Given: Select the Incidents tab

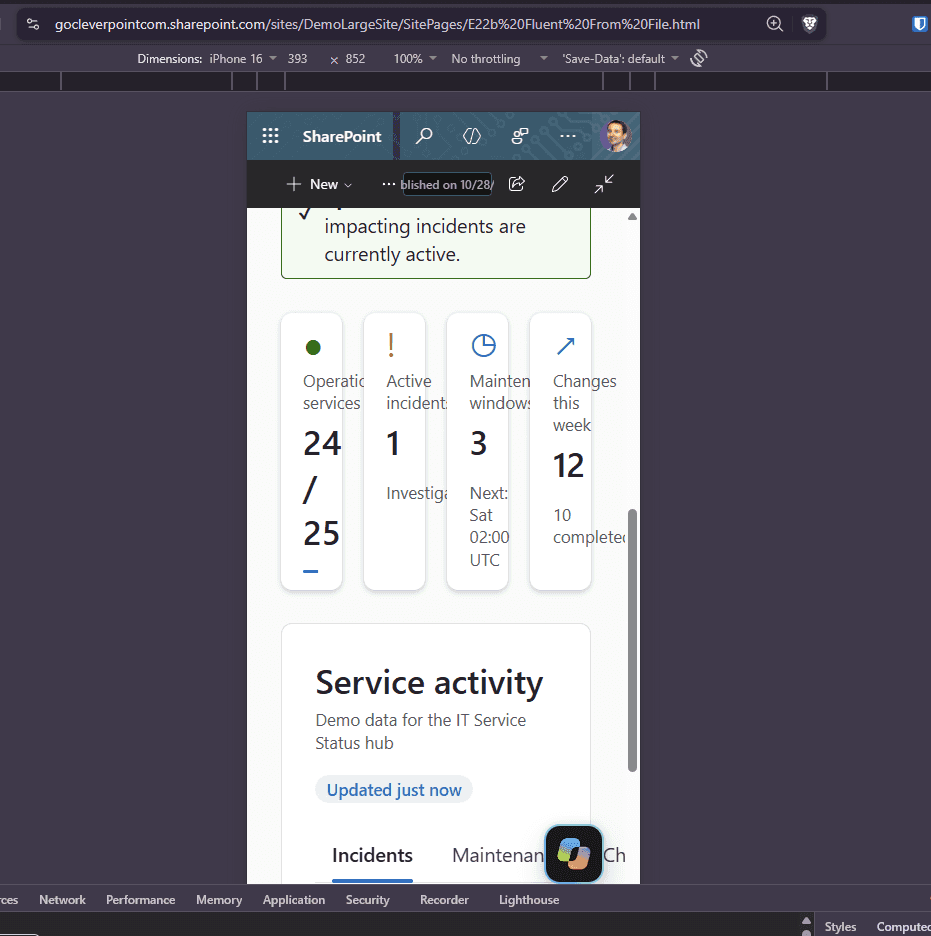Looking at the screenshot, I should (372, 855).
